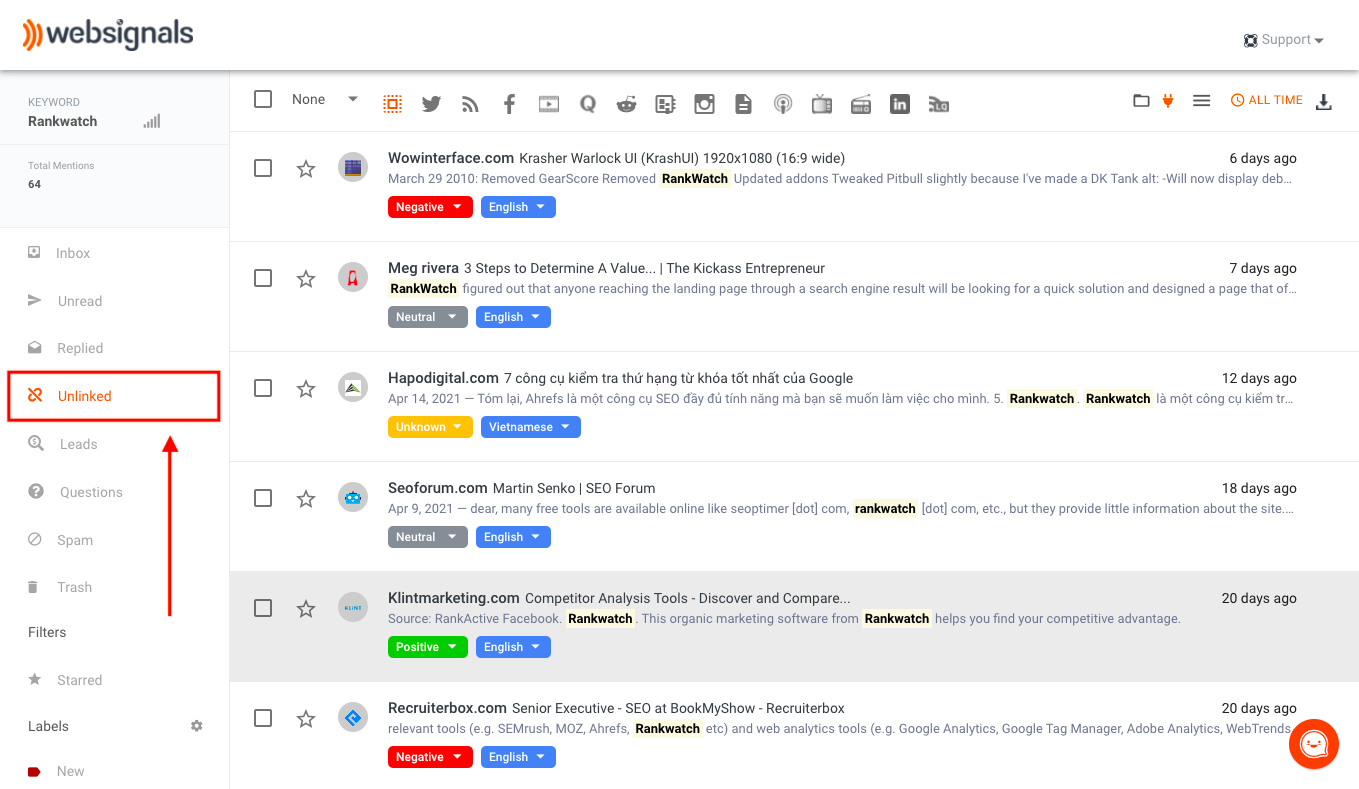Viewport: 1359px width, 789px height.
Task: Star the Wowinterface.com mention
Action: (x=306, y=168)
